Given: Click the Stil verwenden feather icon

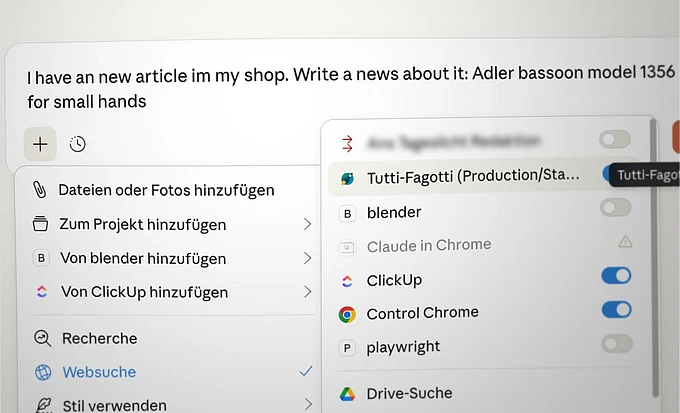Looking at the screenshot, I should (x=44, y=405).
